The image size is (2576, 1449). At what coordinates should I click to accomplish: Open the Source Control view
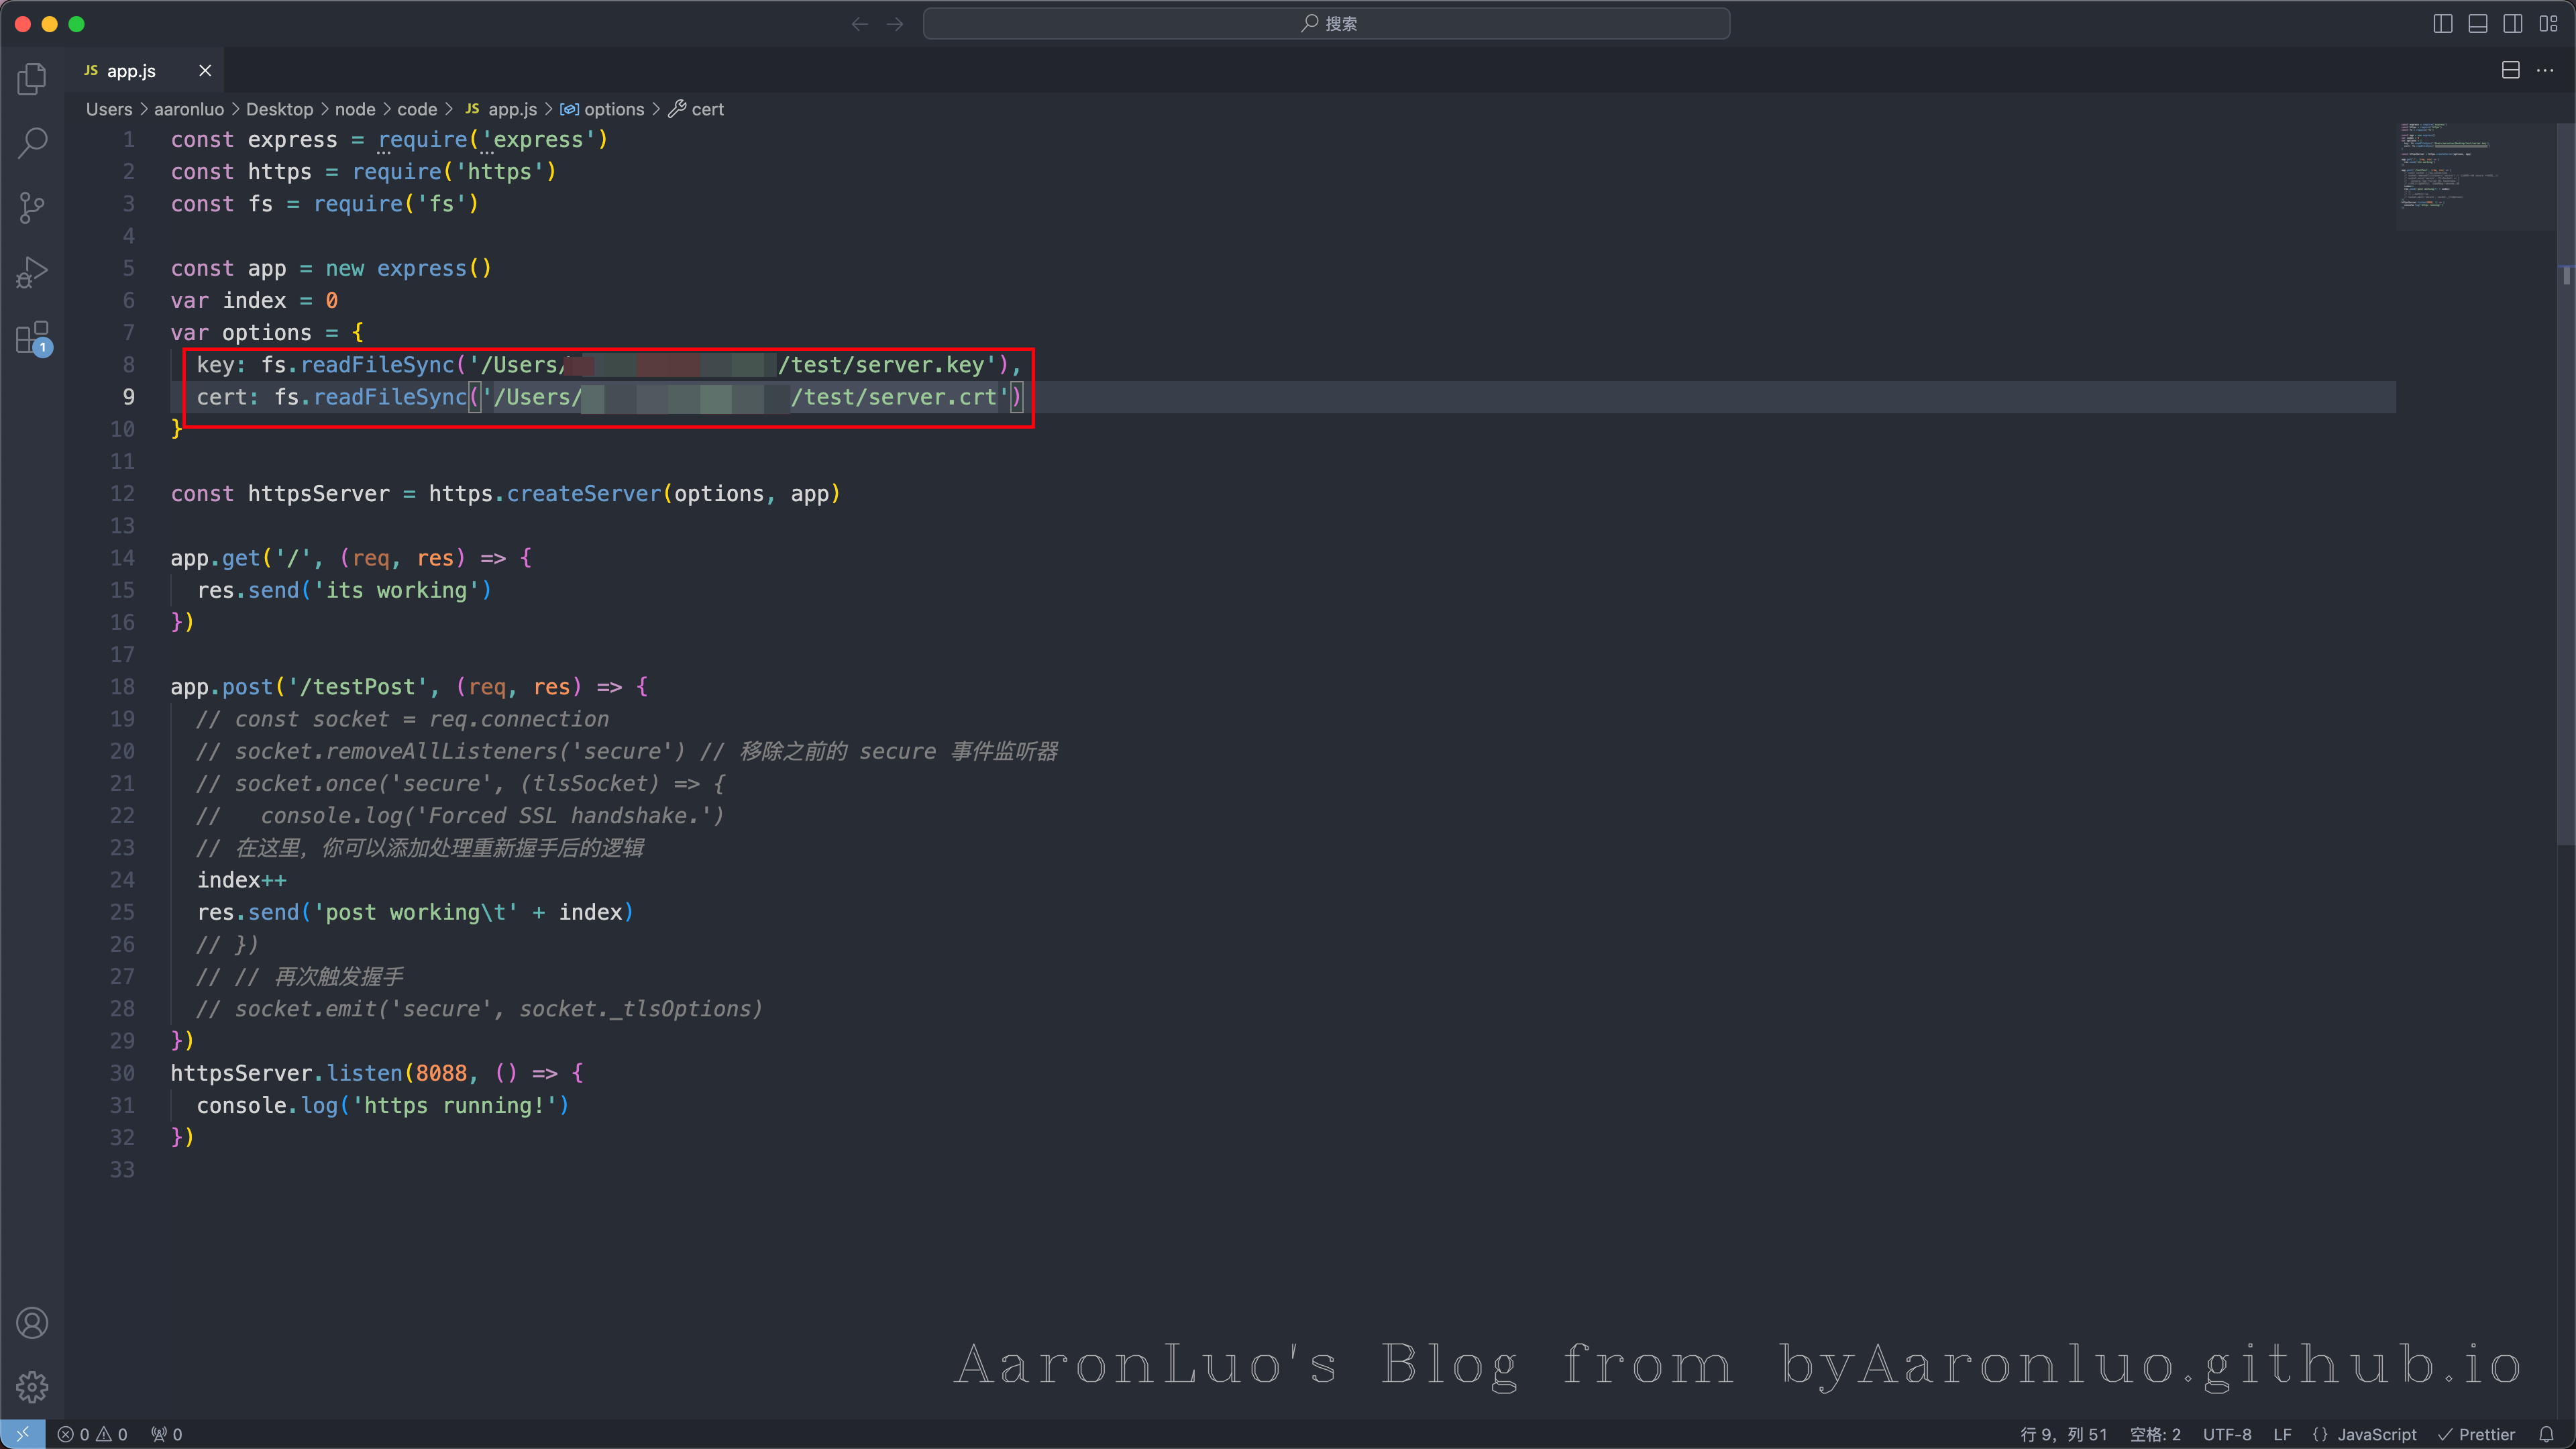32,208
